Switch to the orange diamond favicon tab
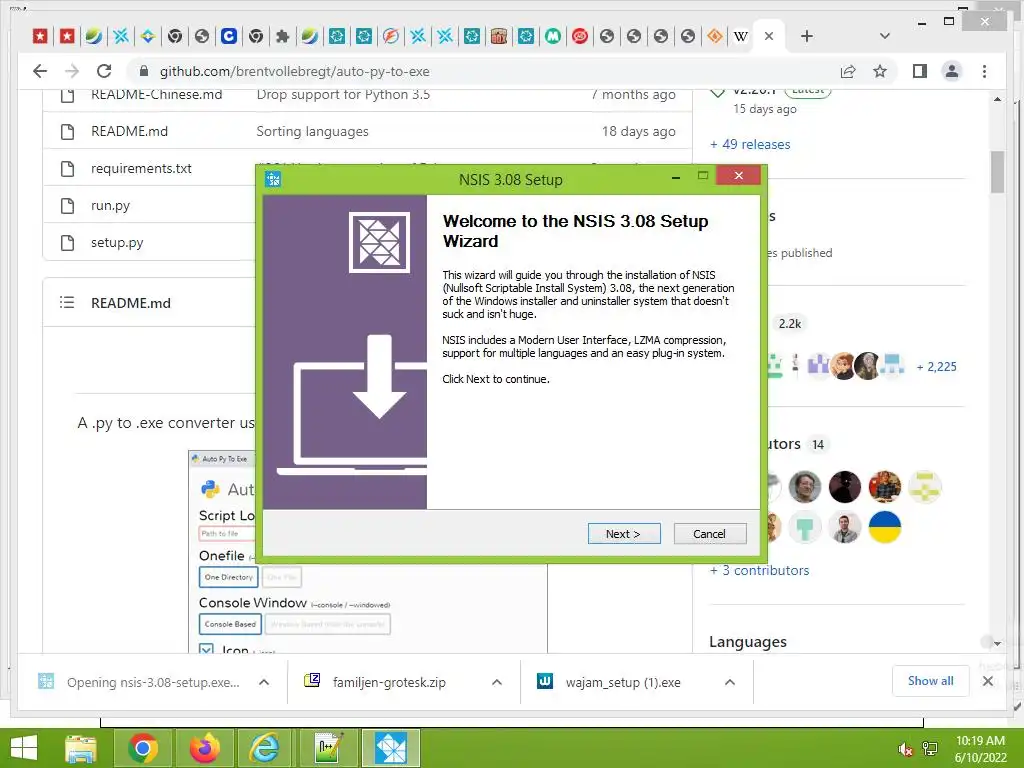 pyautogui.click(x=714, y=37)
